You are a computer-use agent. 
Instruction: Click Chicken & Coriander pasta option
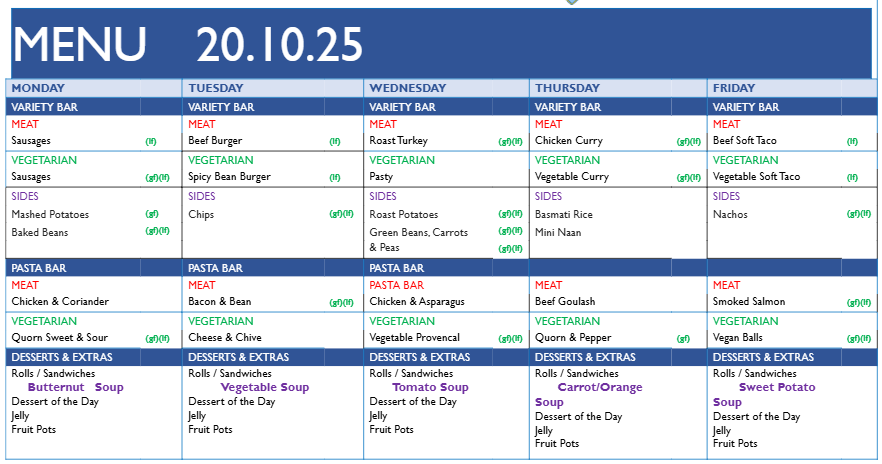[x=60, y=301]
